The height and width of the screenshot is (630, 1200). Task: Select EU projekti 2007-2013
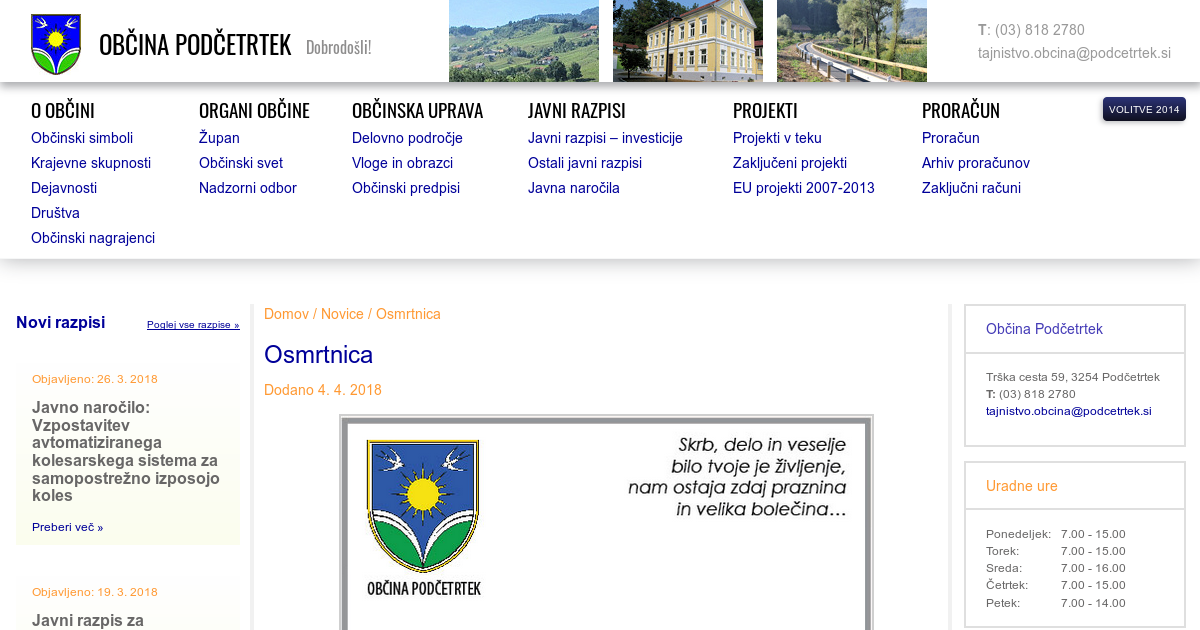tap(803, 188)
